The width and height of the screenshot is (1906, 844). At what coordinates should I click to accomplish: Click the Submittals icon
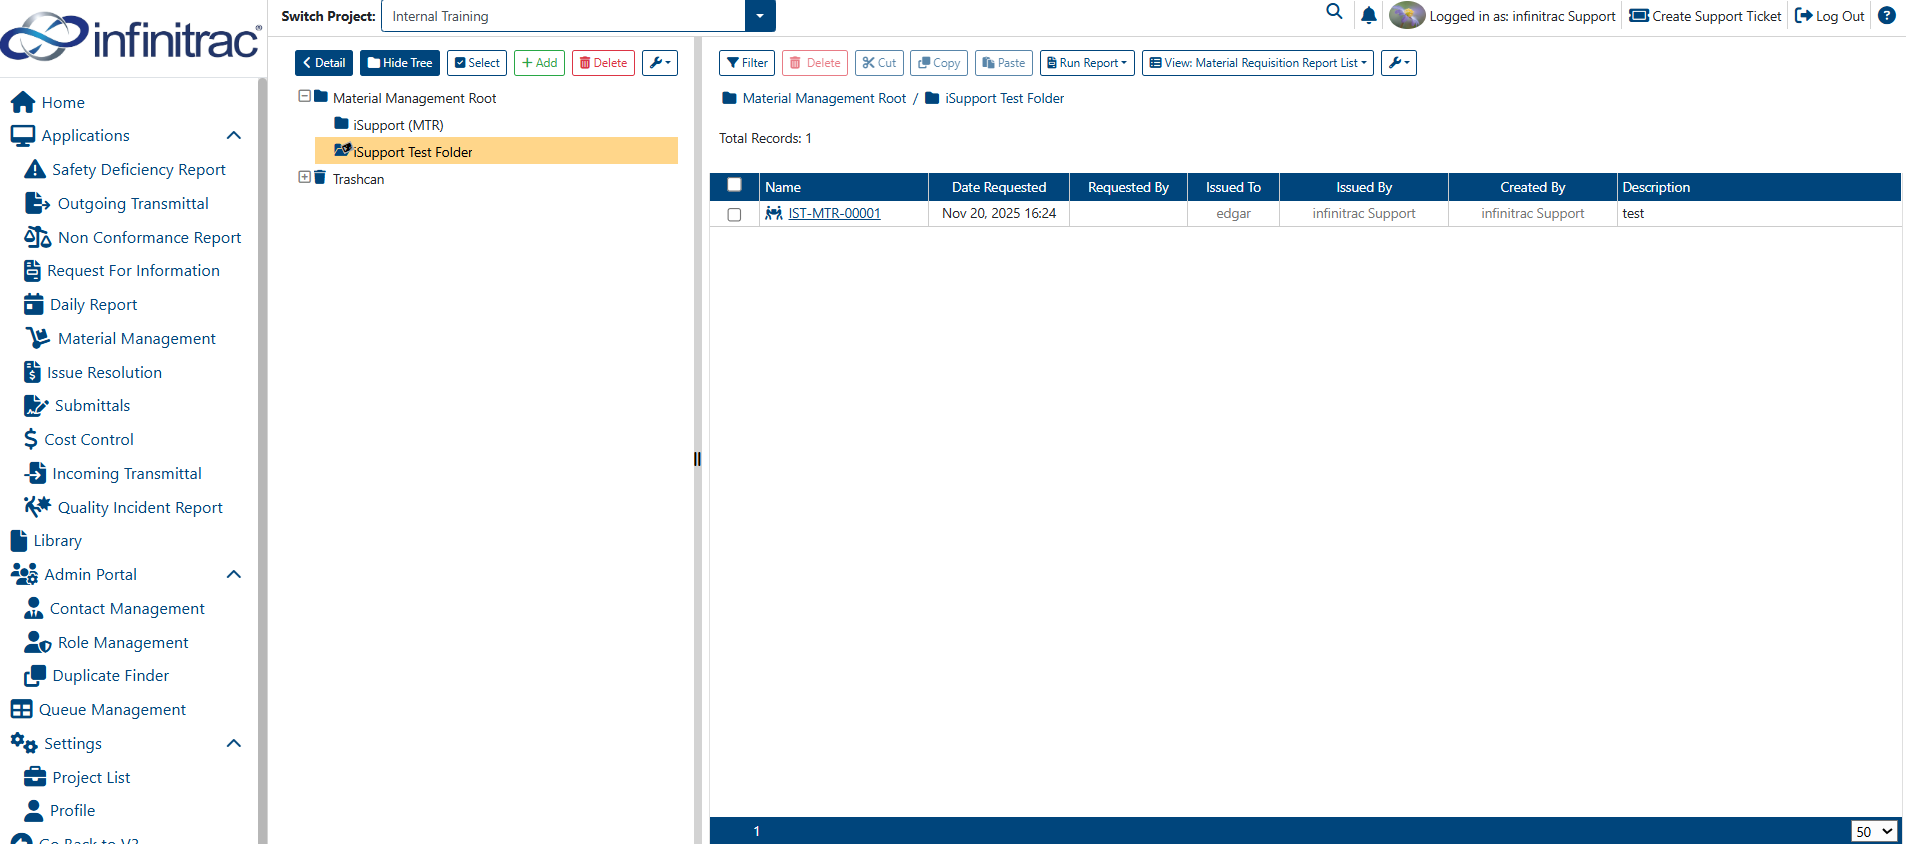(36, 405)
